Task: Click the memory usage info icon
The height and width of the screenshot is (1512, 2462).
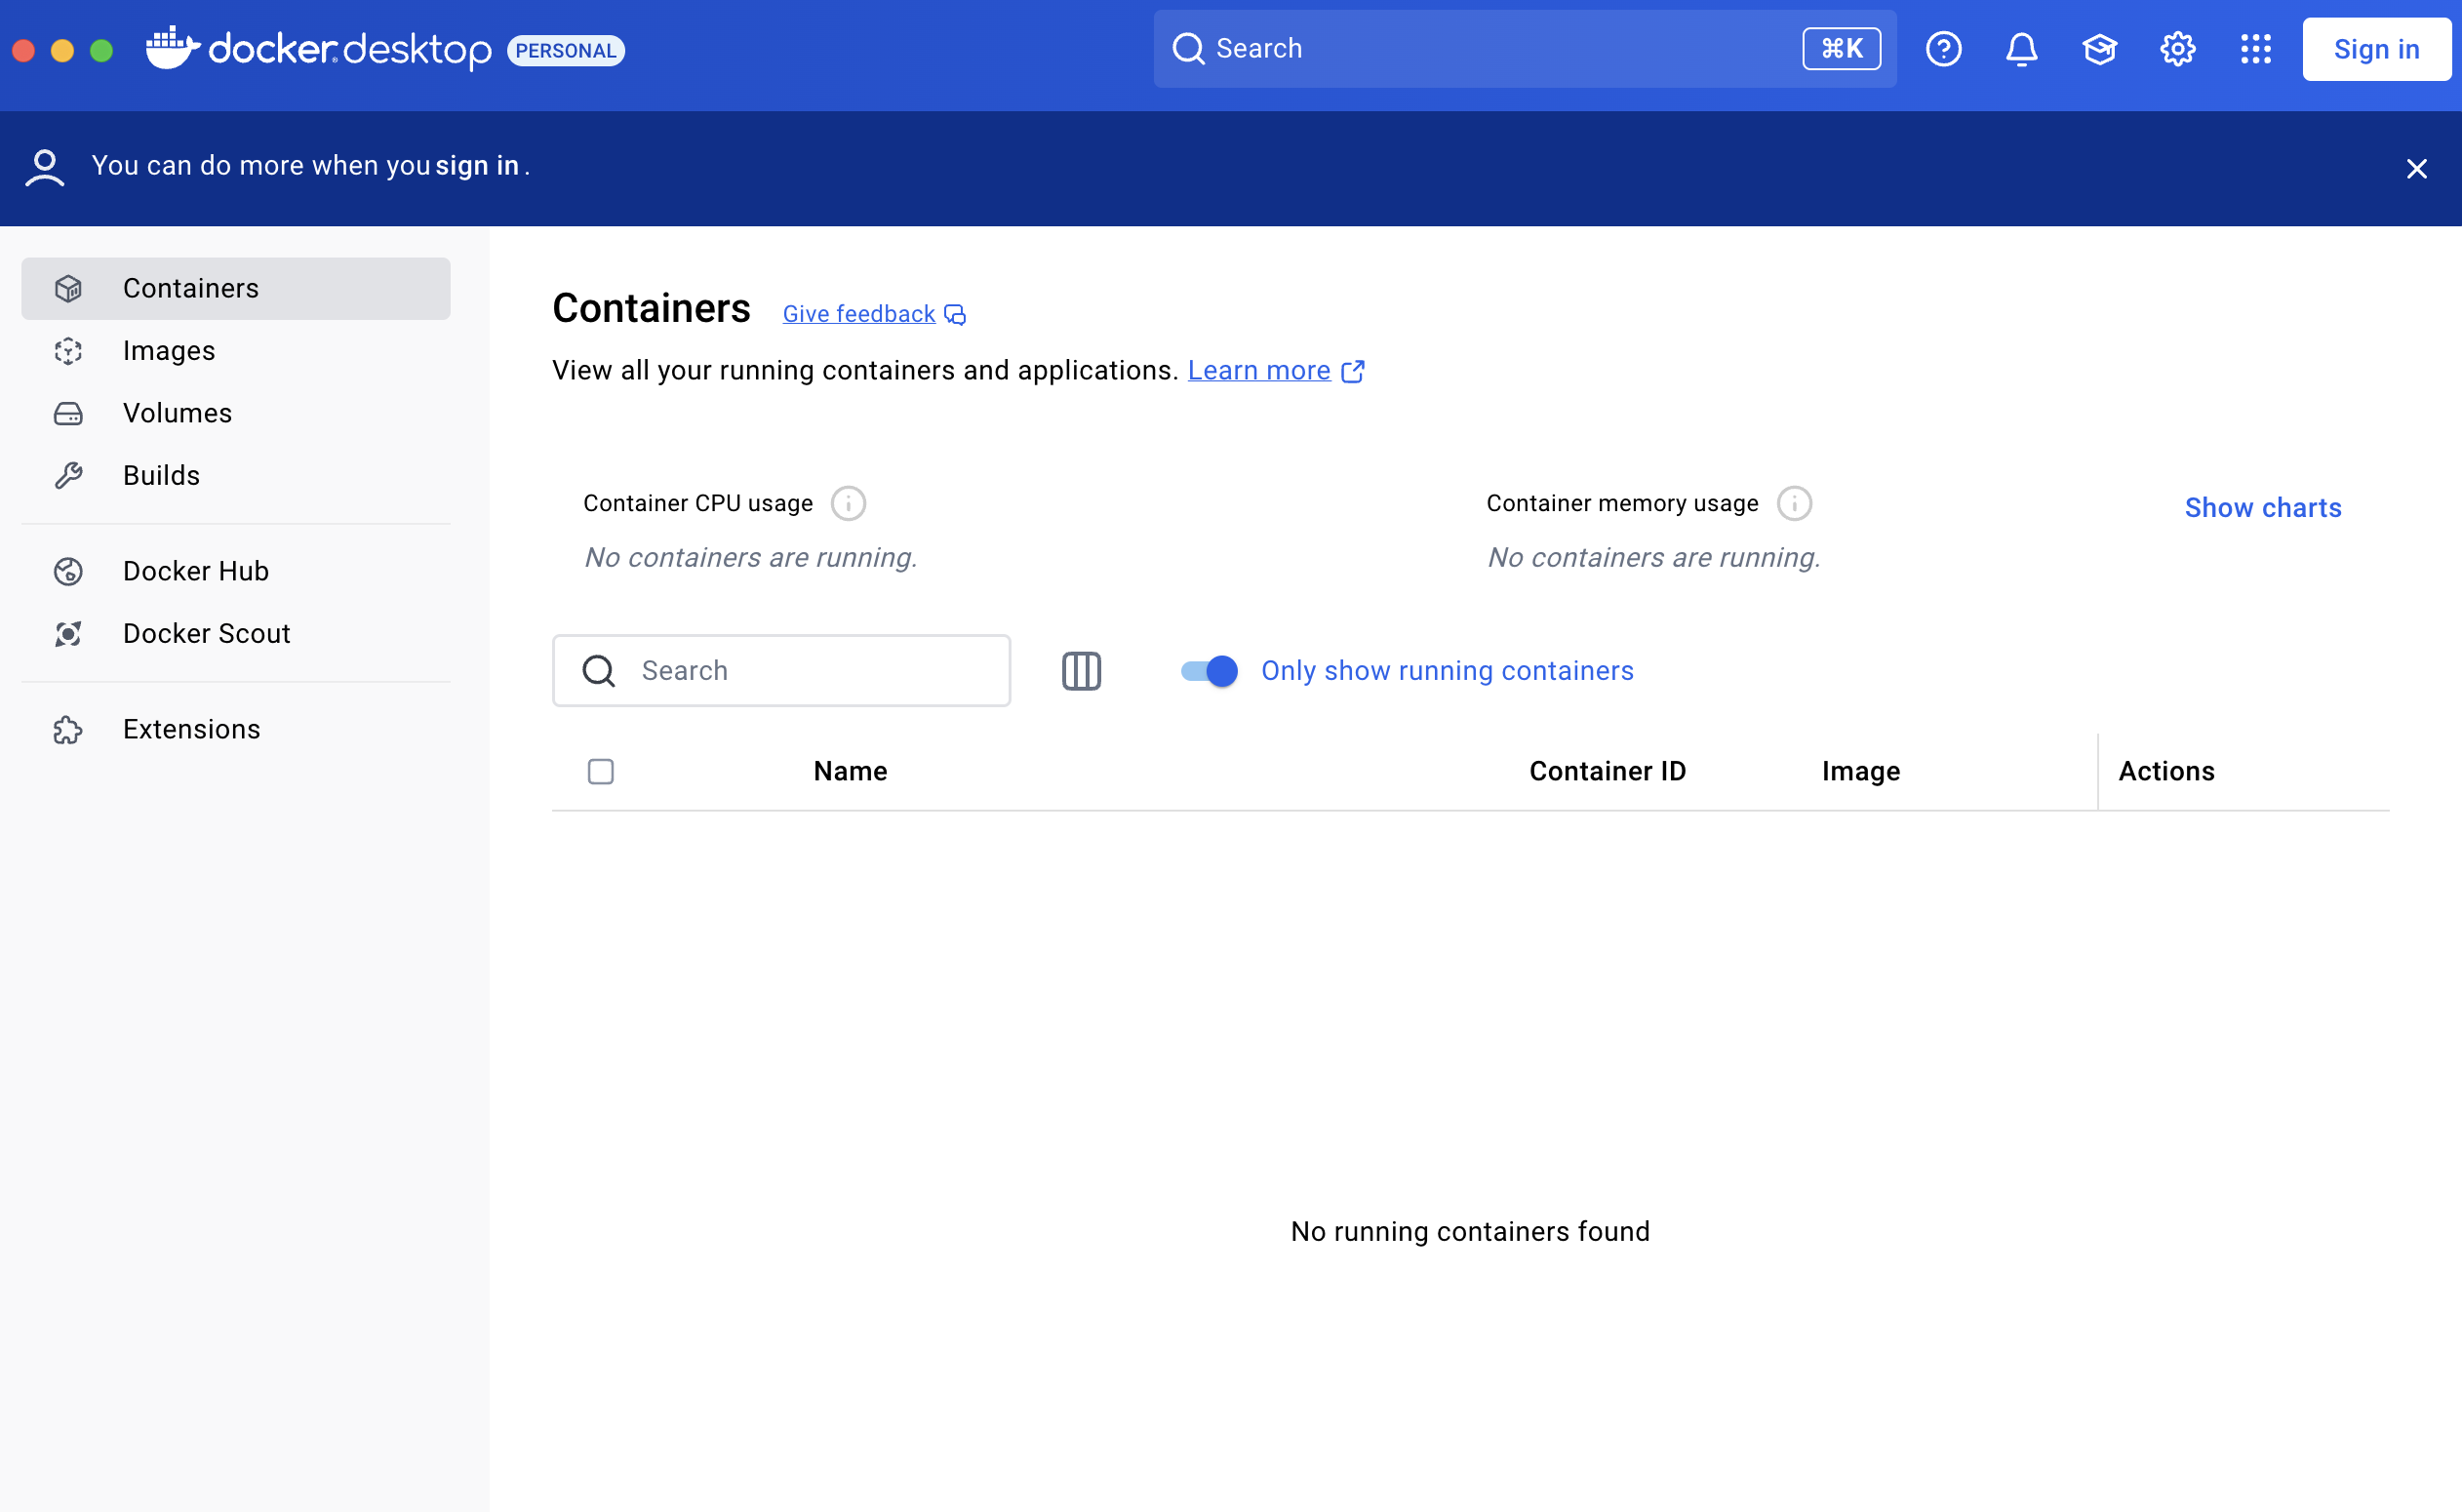Action: coord(1794,503)
